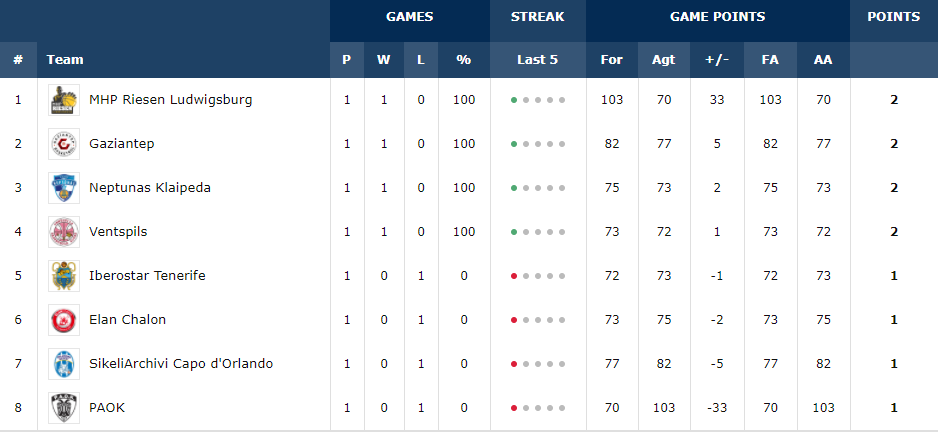
Task: Sort by +/- point difference header
Action: coord(717,60)
